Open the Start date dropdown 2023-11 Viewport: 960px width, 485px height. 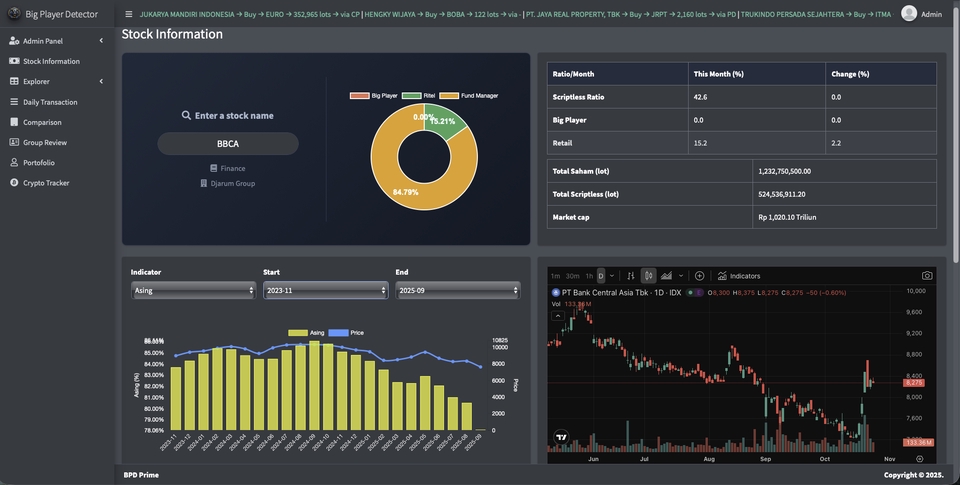(325, 290)
